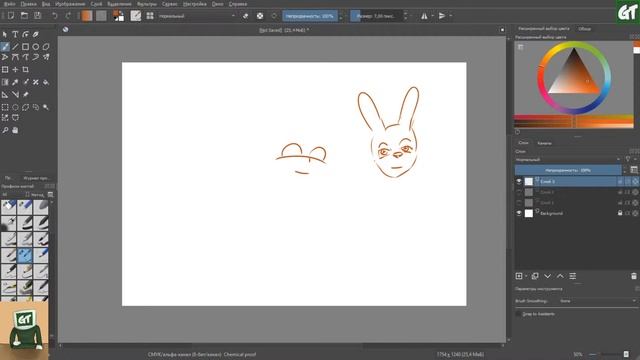The width and height of the screenshot is (640, 360).
Task: Move the layer down with the chevron
Action: (547, 276)
